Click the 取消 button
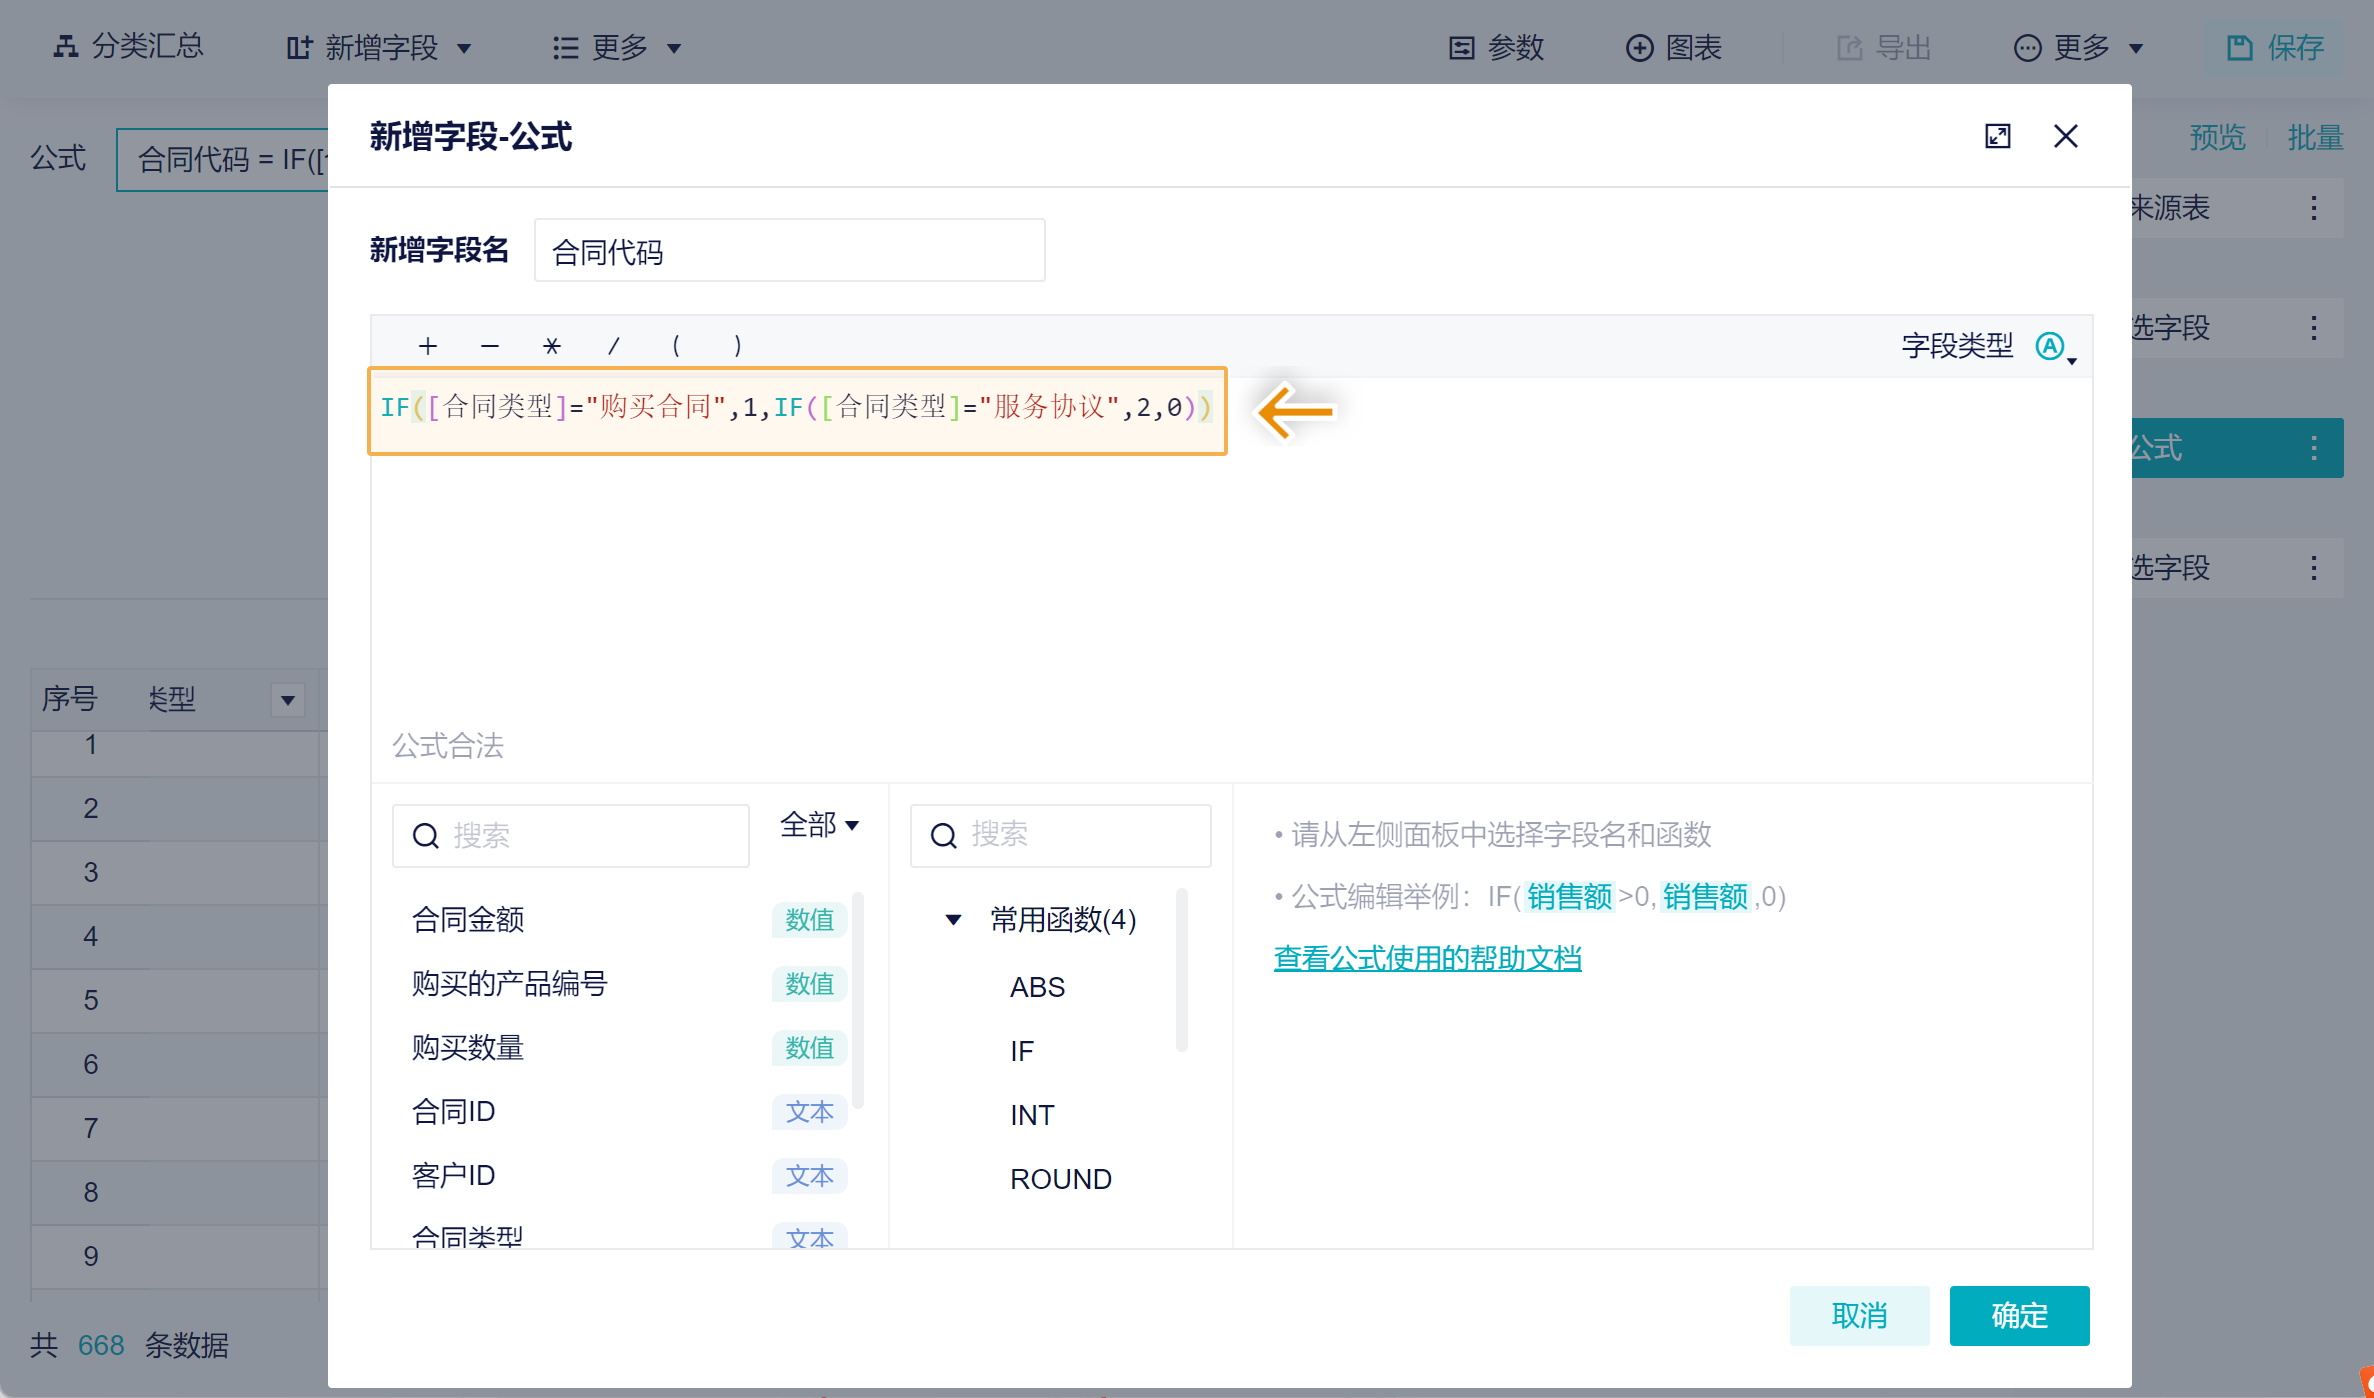This screenshot has width=2374, height=1398. [1858, 1315]
